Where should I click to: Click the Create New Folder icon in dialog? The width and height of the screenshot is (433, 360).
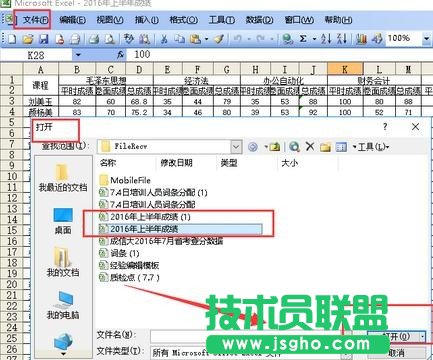click(325, 147)
